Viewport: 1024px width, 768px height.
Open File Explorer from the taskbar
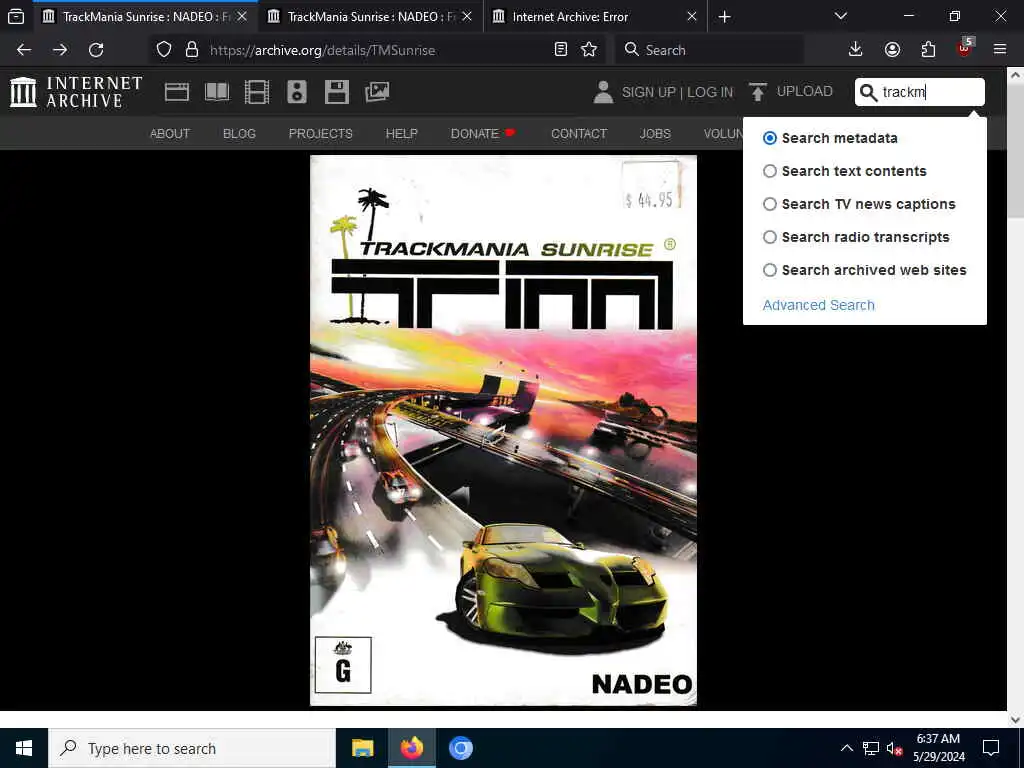tap(362, 748)
